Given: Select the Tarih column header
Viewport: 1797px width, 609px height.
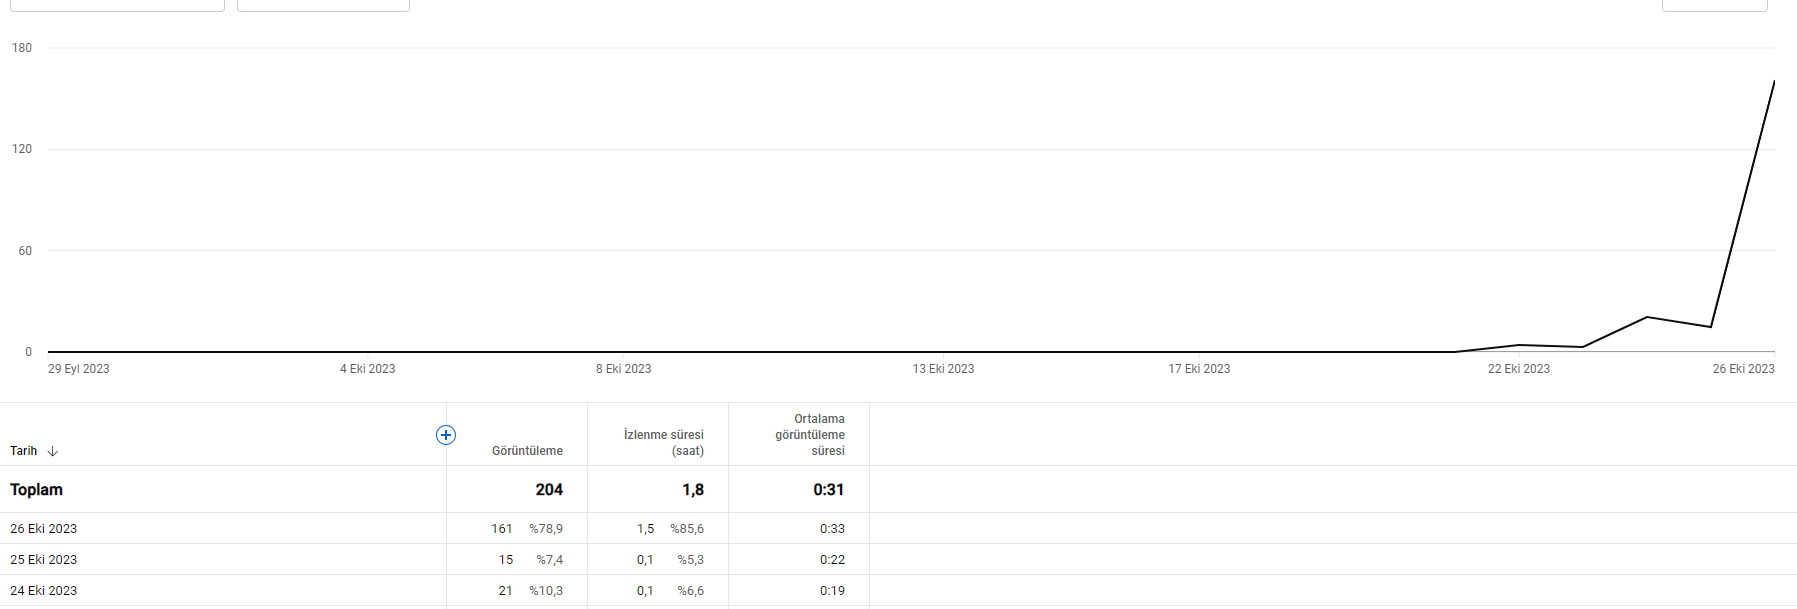Looking at the screenshot, I should pos(23,451).
